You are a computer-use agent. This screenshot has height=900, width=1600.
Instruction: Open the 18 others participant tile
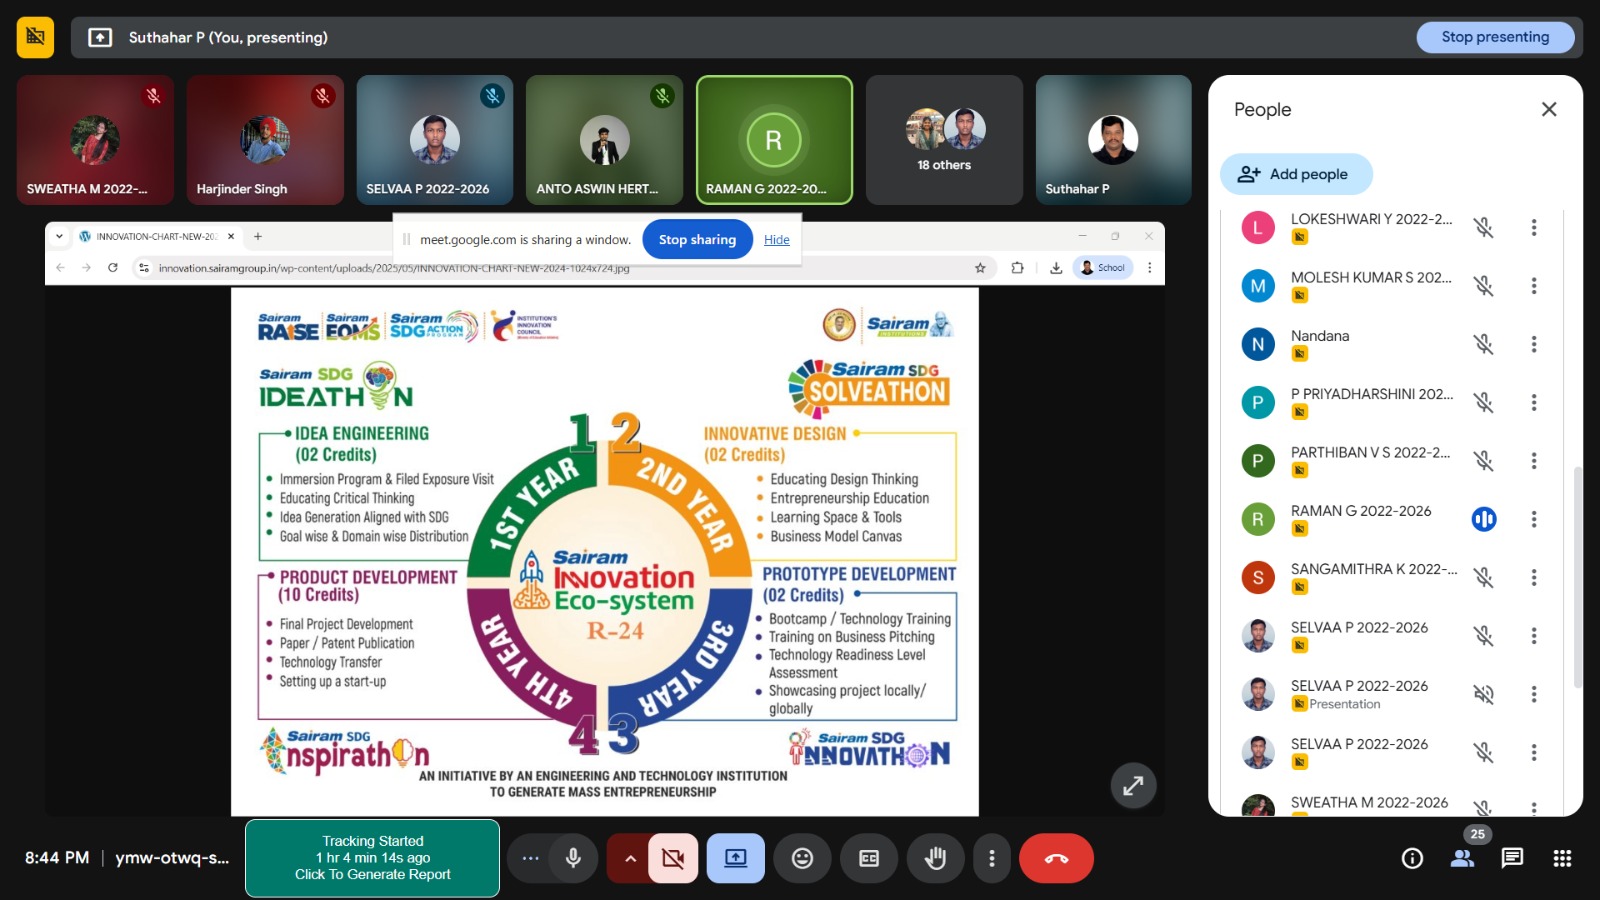(944, 140)
